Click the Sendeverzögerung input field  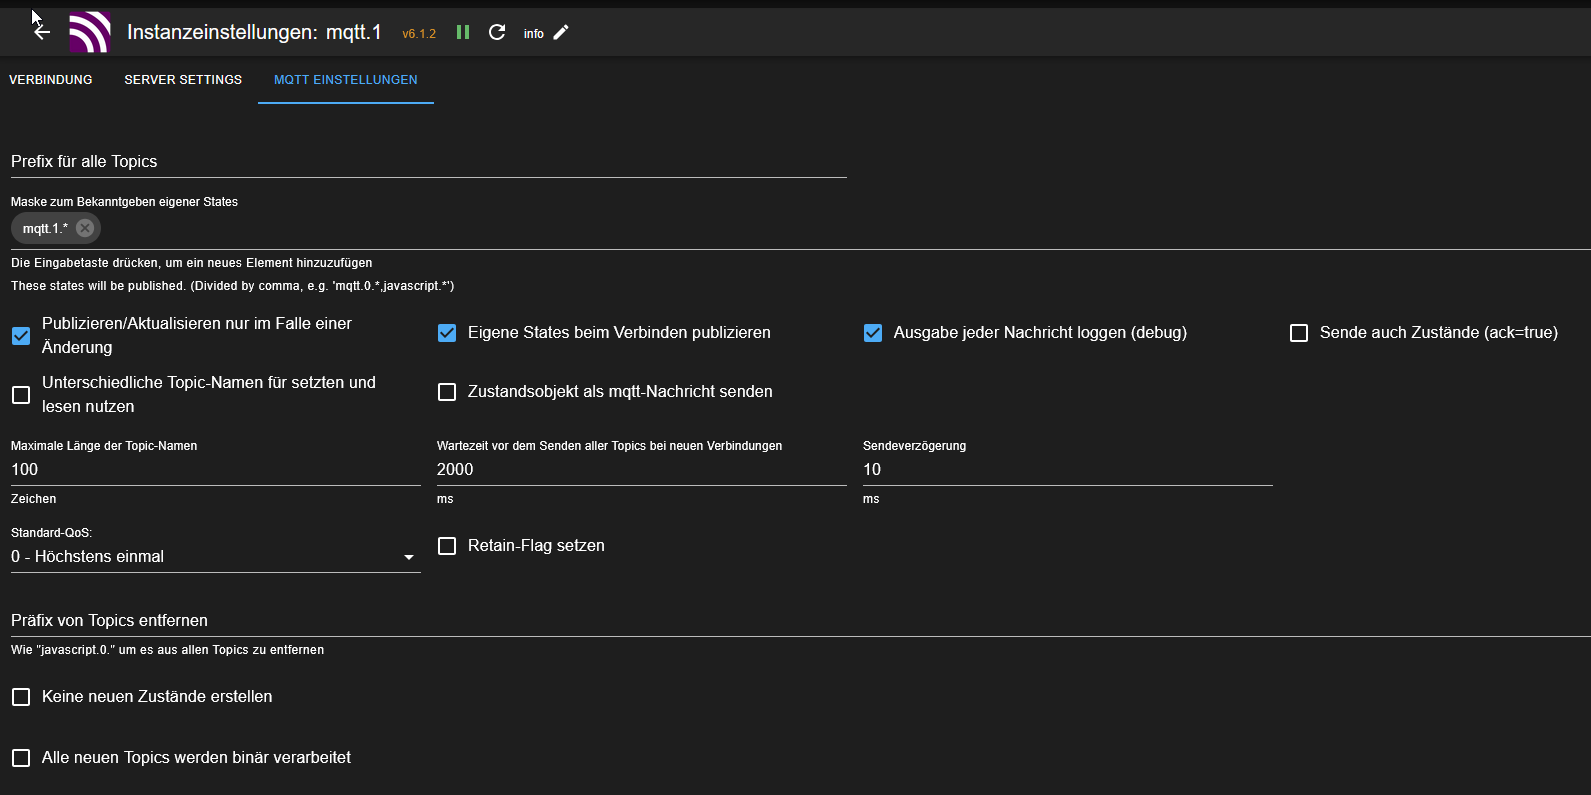1067,470
